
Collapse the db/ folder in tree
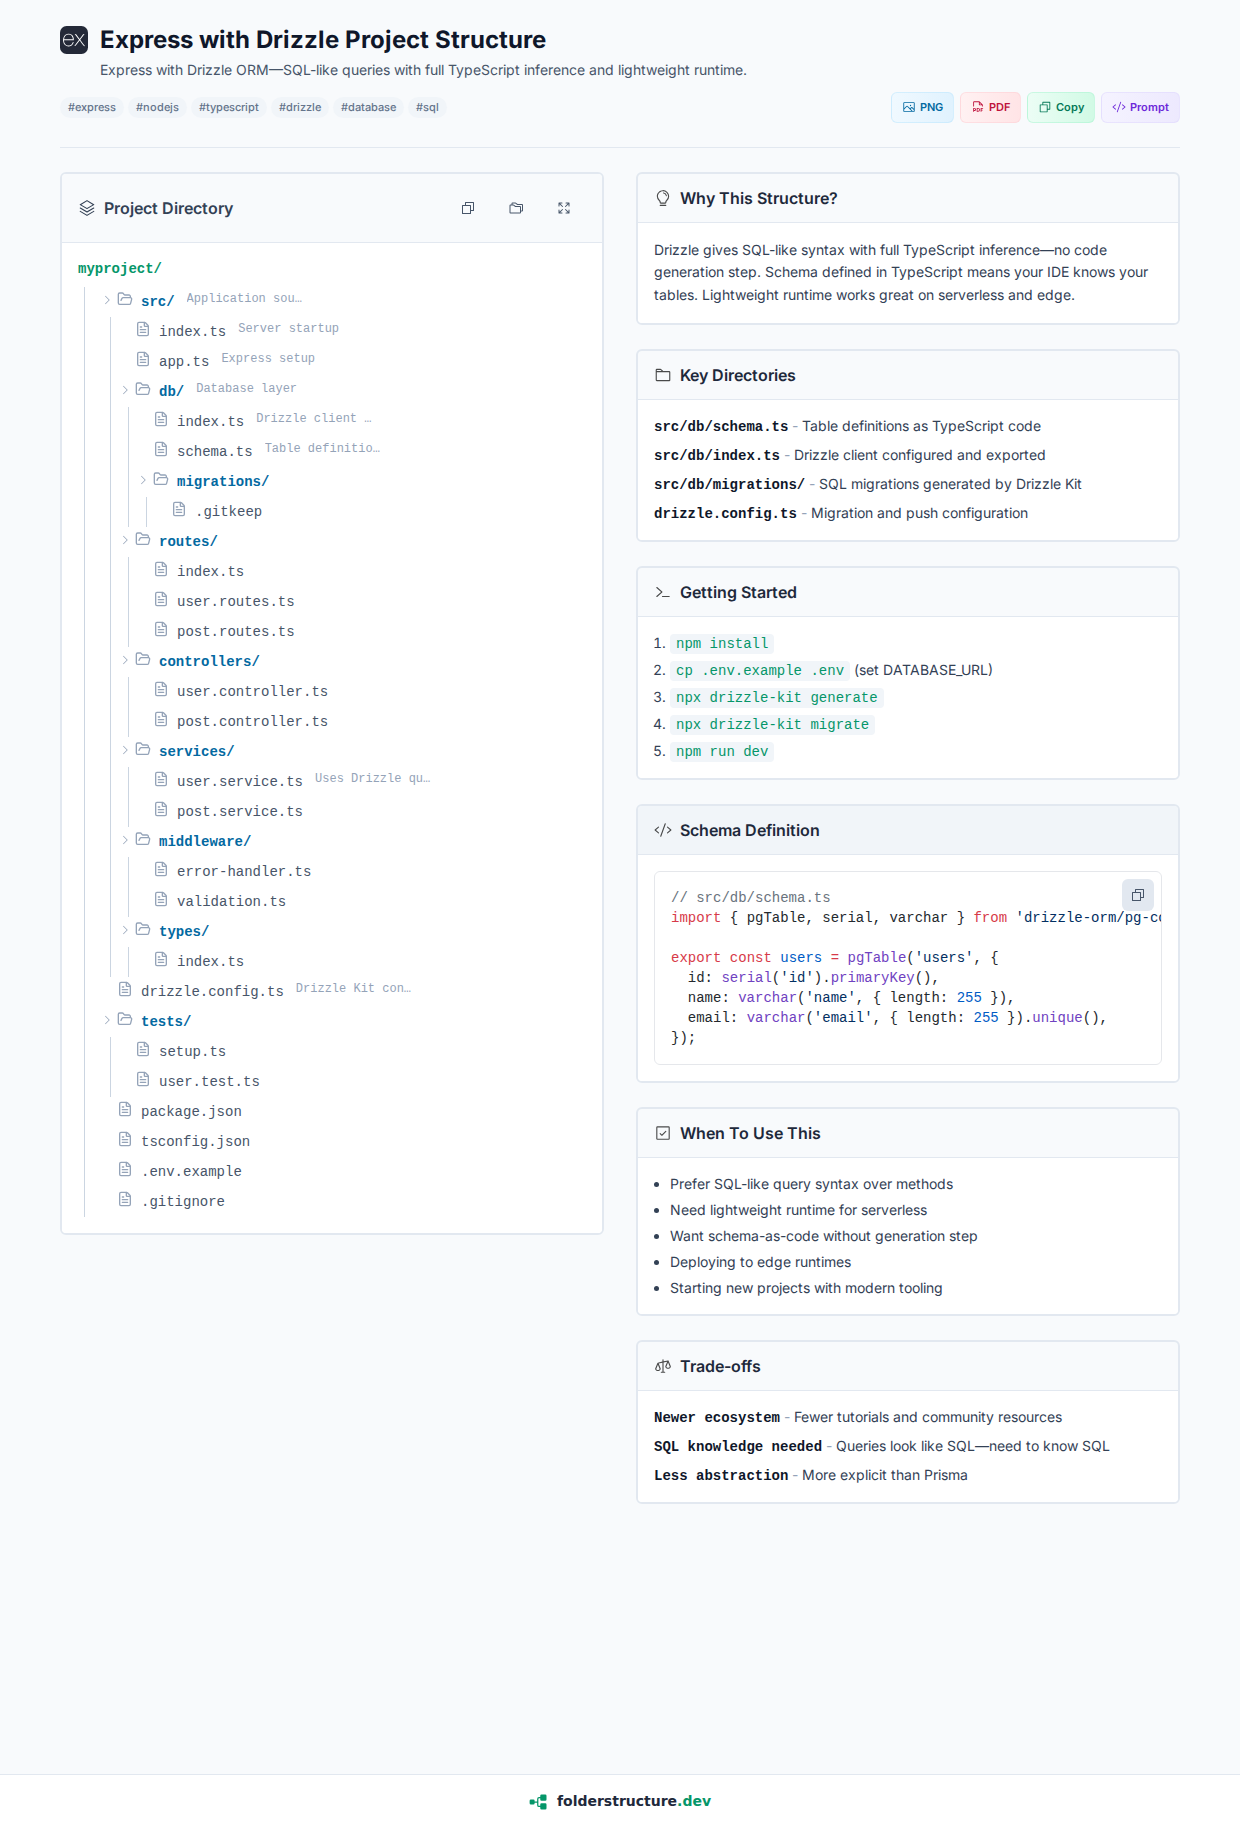coord(125,390)
